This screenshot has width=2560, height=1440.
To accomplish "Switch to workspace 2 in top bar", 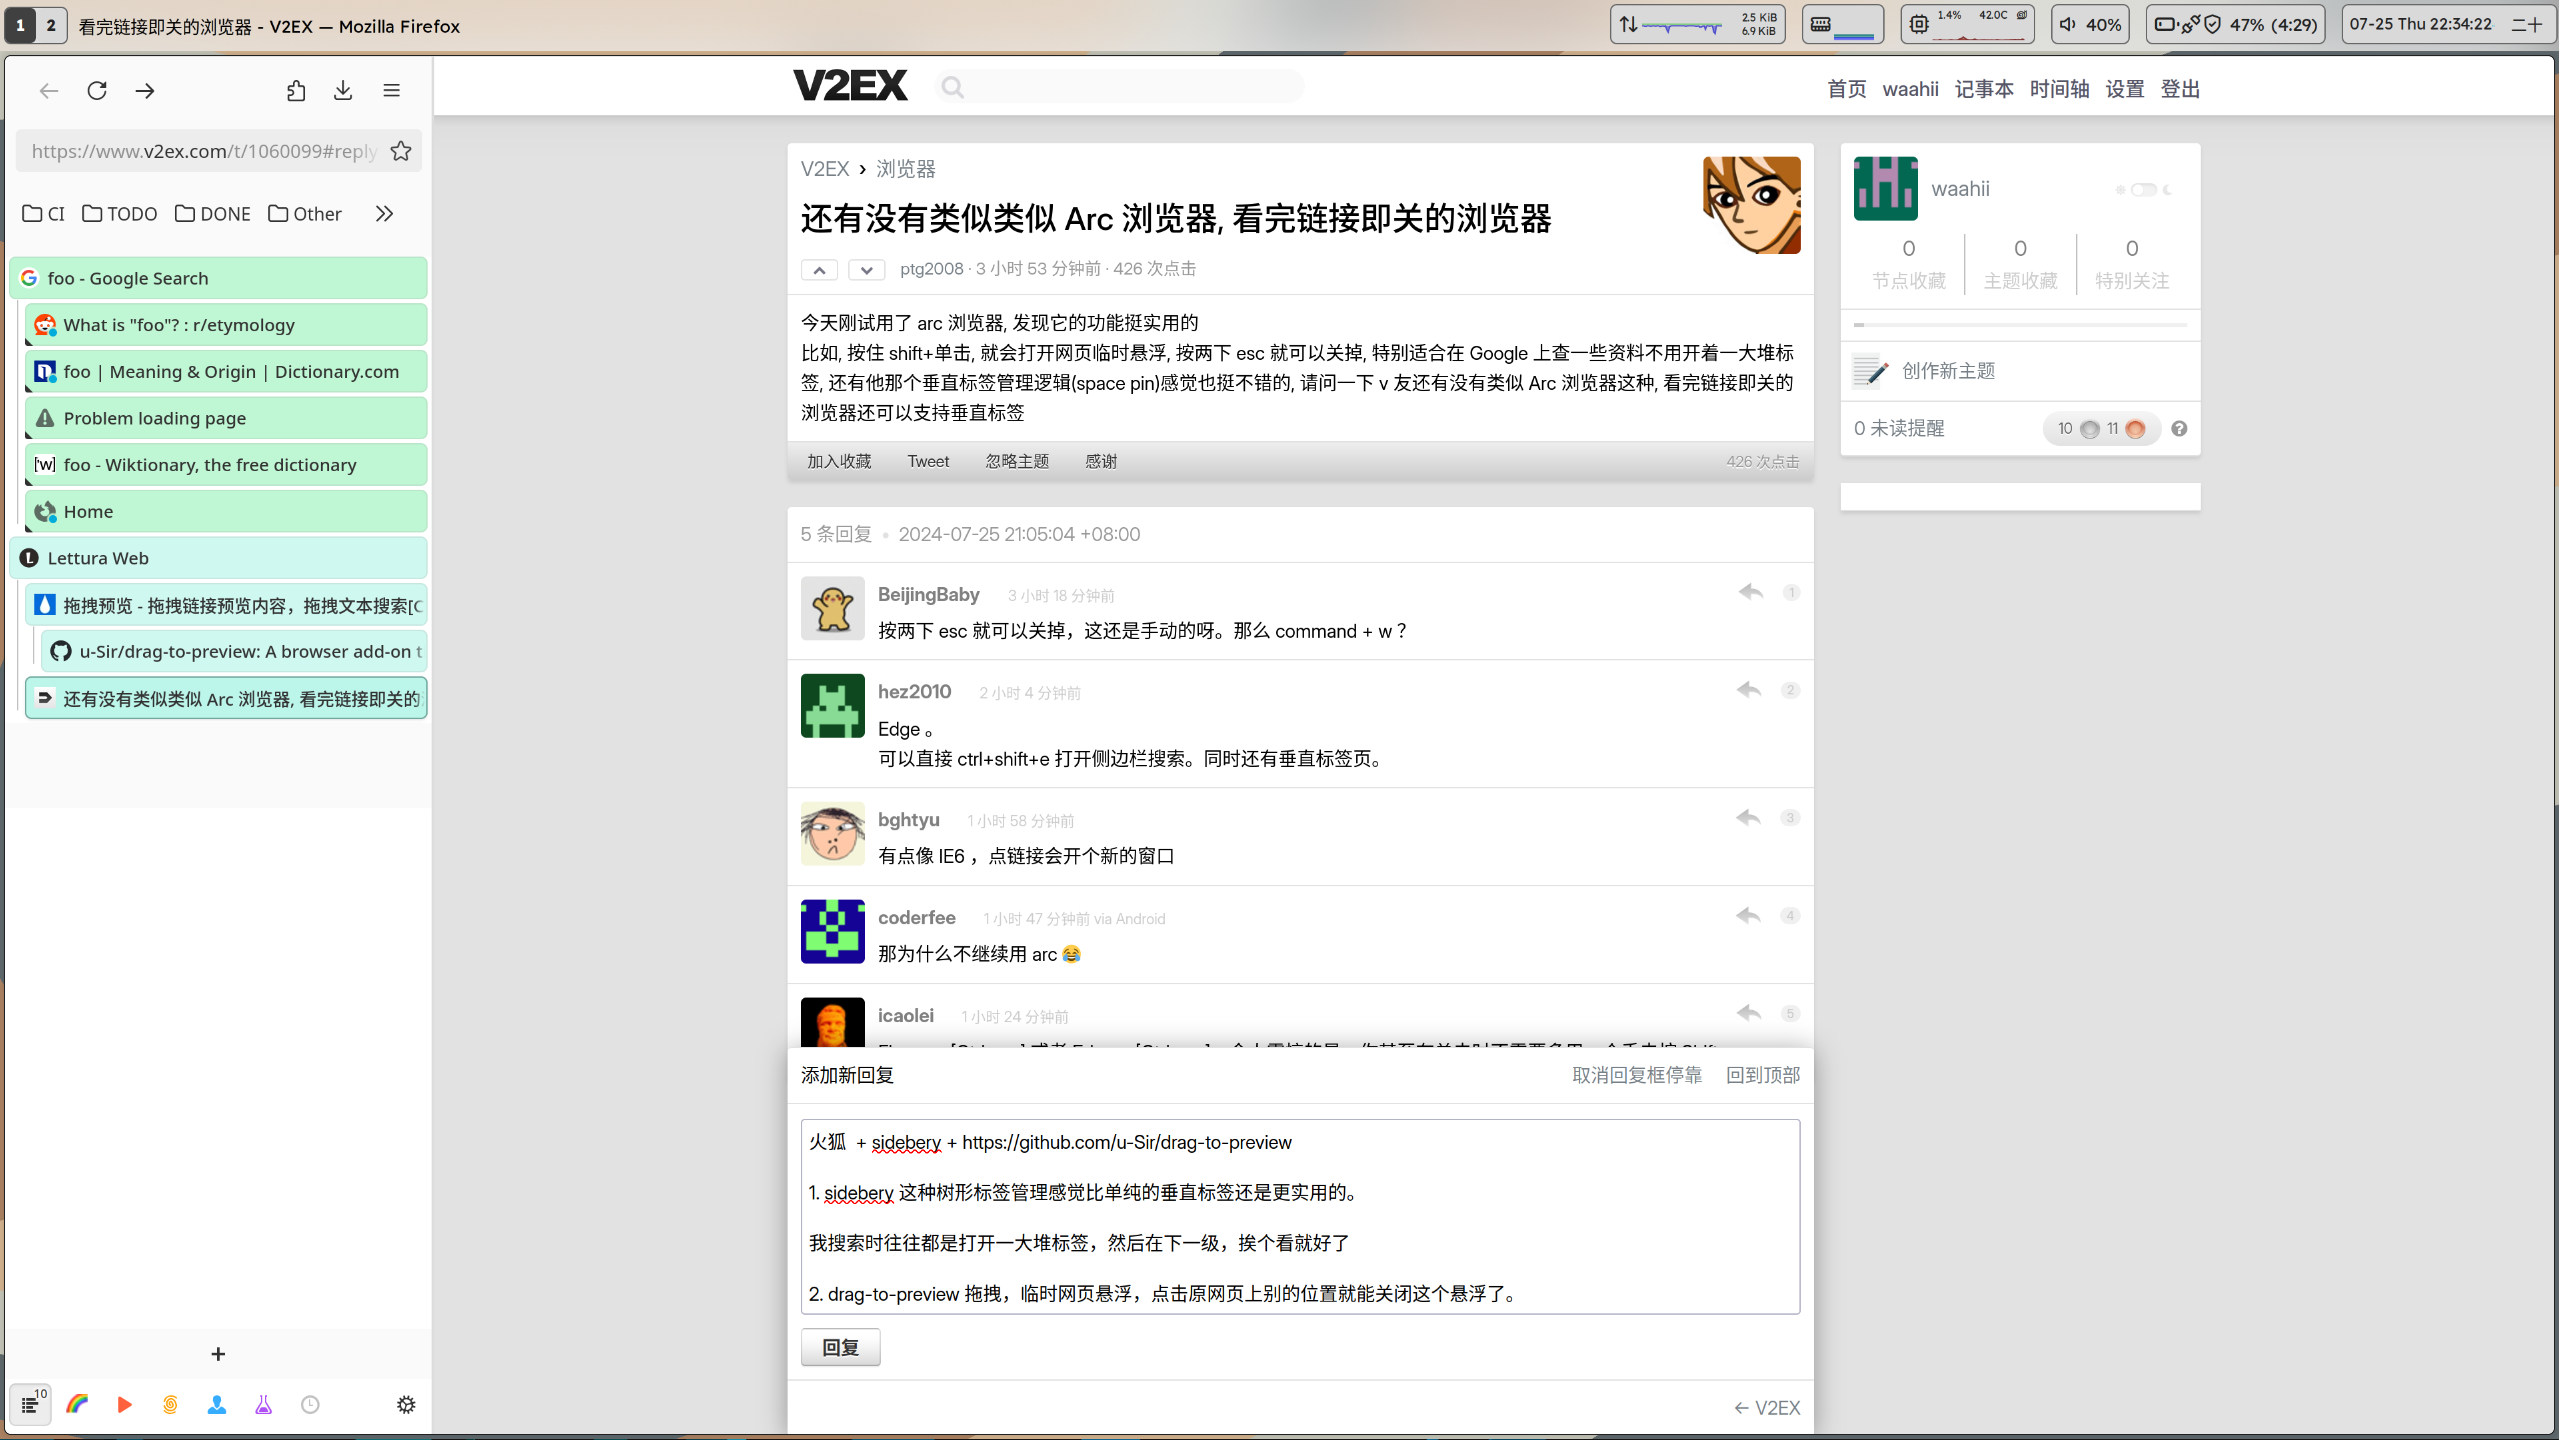I will (x=51, y=25).
